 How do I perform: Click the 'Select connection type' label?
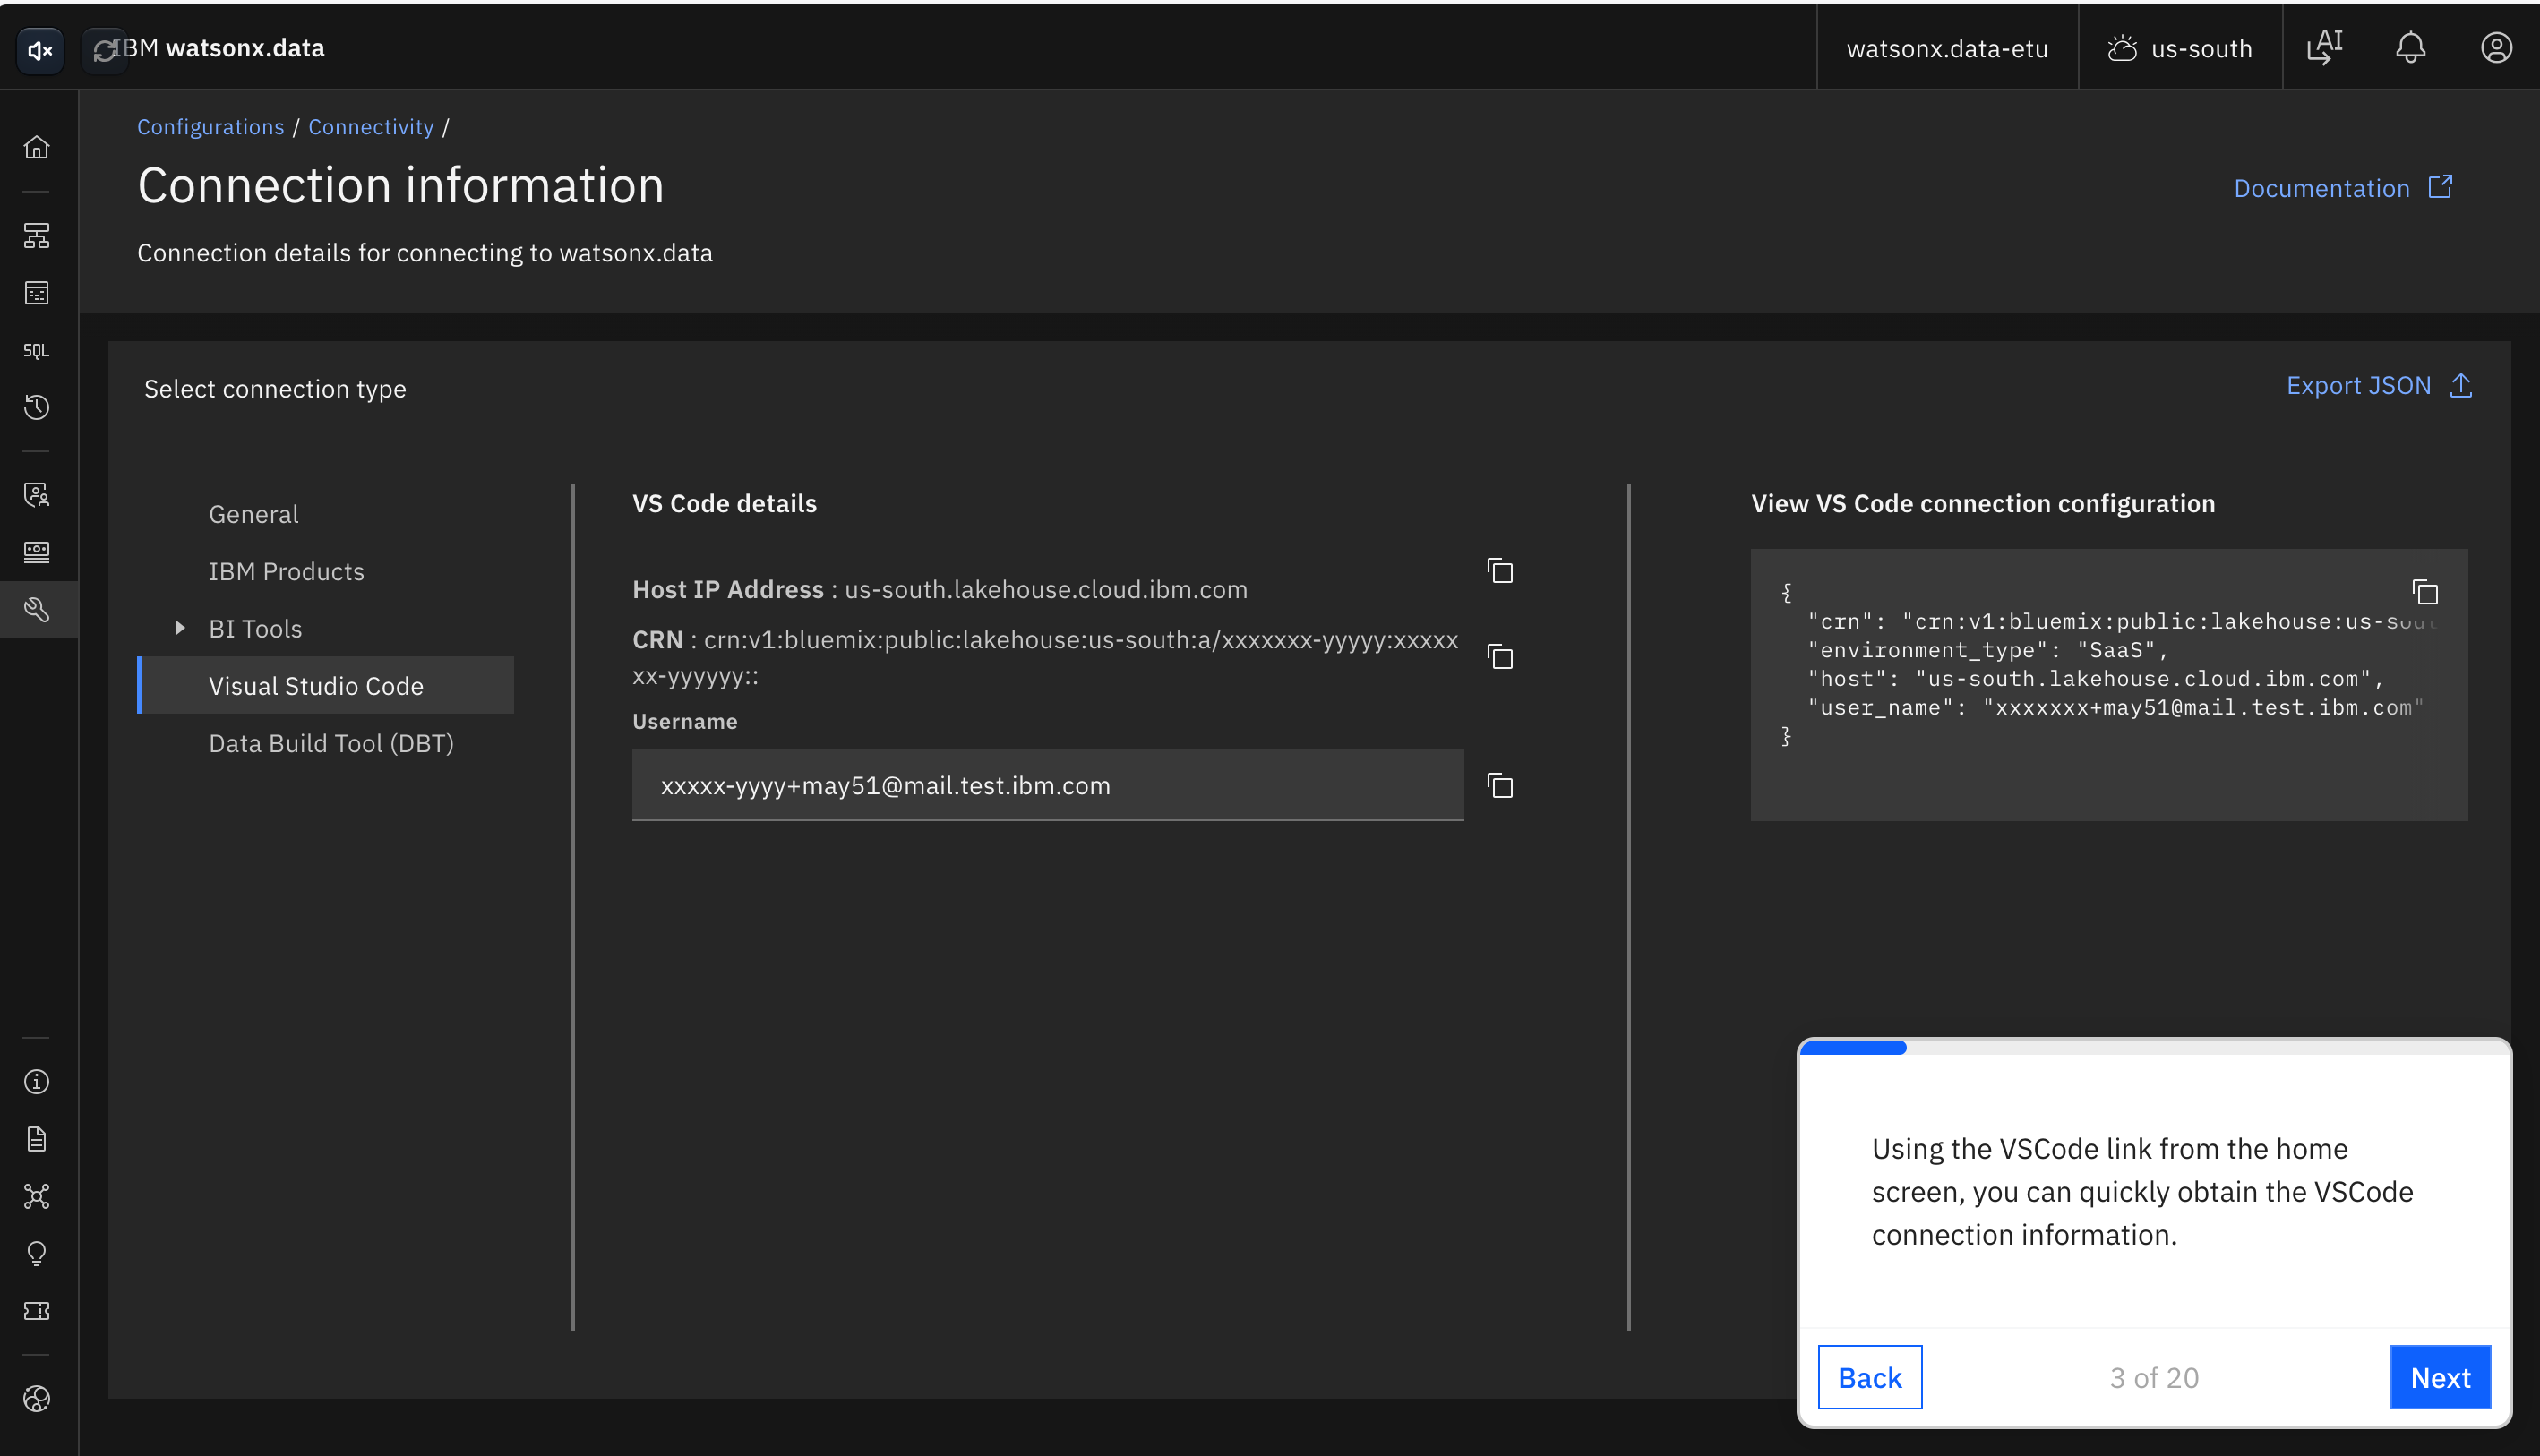(x=275, y=388)
